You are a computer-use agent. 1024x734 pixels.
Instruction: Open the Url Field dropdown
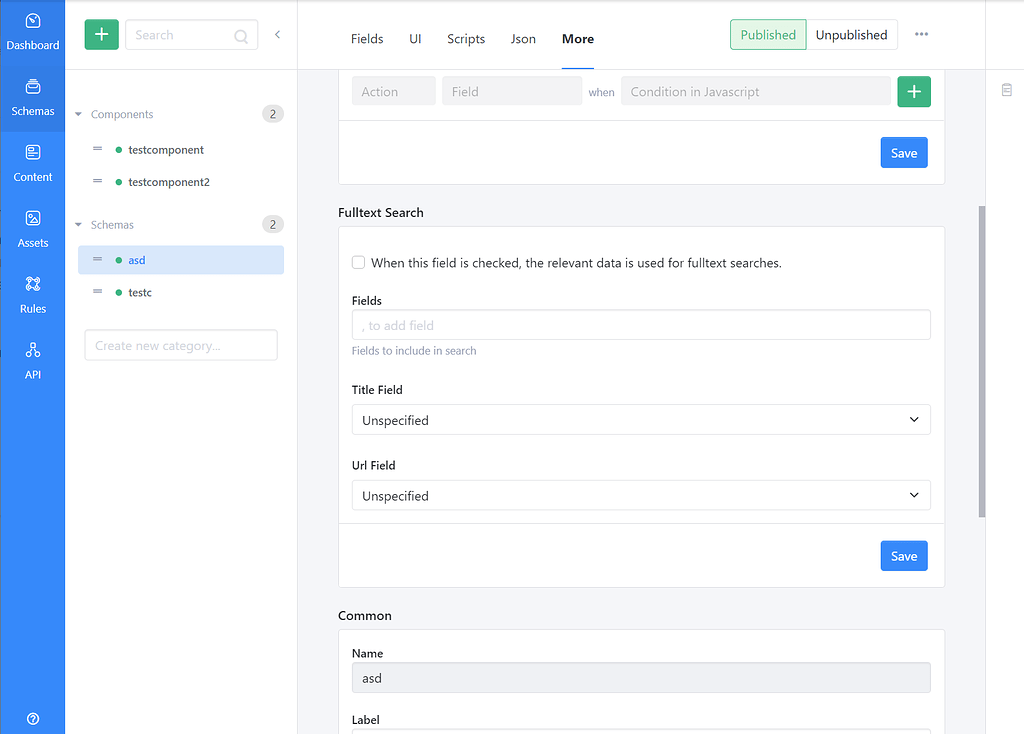[x=640, y=495]
